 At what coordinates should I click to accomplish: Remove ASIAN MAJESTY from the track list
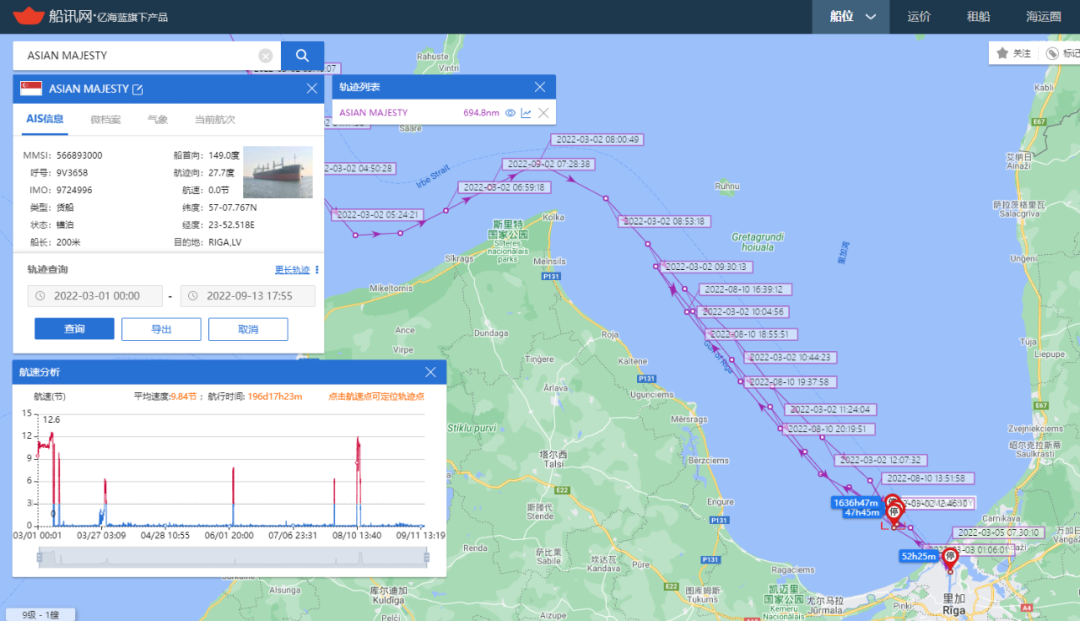point(543,113)
